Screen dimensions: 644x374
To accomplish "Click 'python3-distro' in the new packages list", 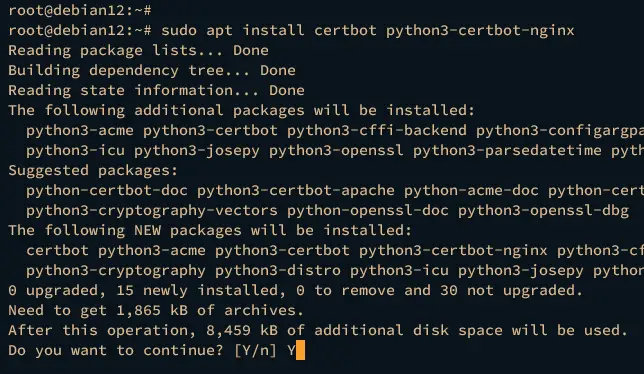I will (x=278, y=271).
